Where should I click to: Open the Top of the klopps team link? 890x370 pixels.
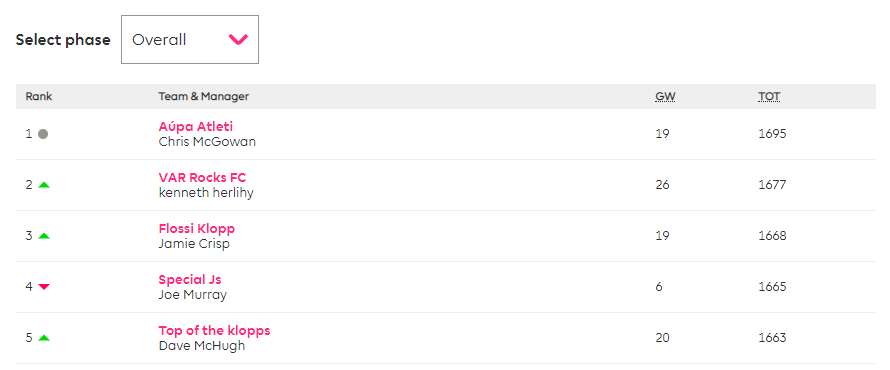[215, 331]
